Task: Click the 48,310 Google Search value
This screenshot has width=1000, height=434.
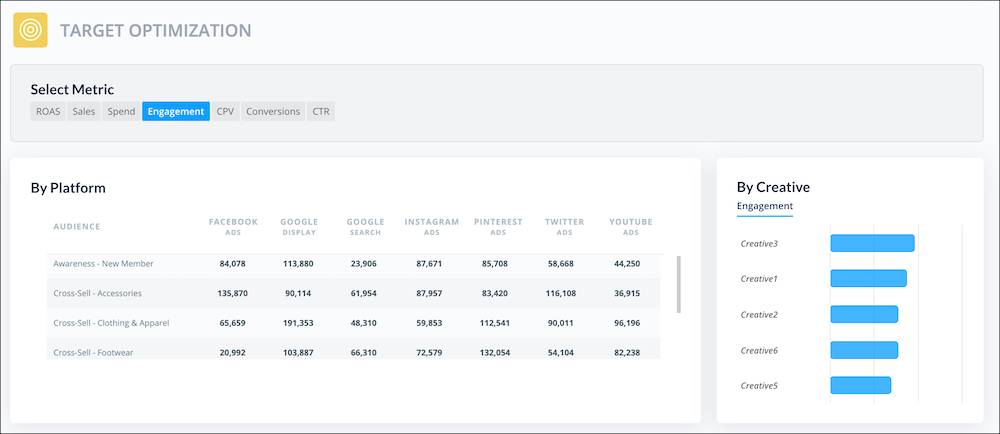Action: tap(364, 323)
